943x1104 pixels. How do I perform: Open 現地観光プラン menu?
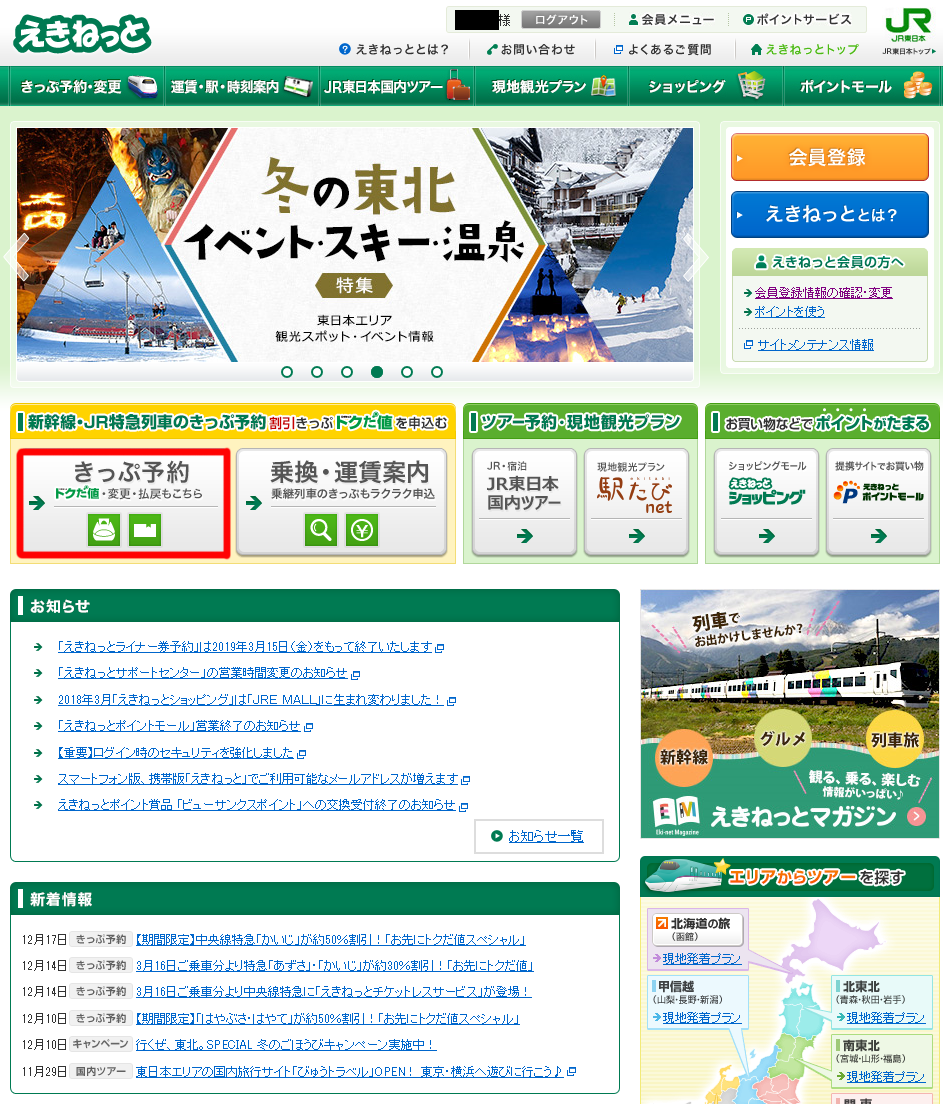(551, 87)
